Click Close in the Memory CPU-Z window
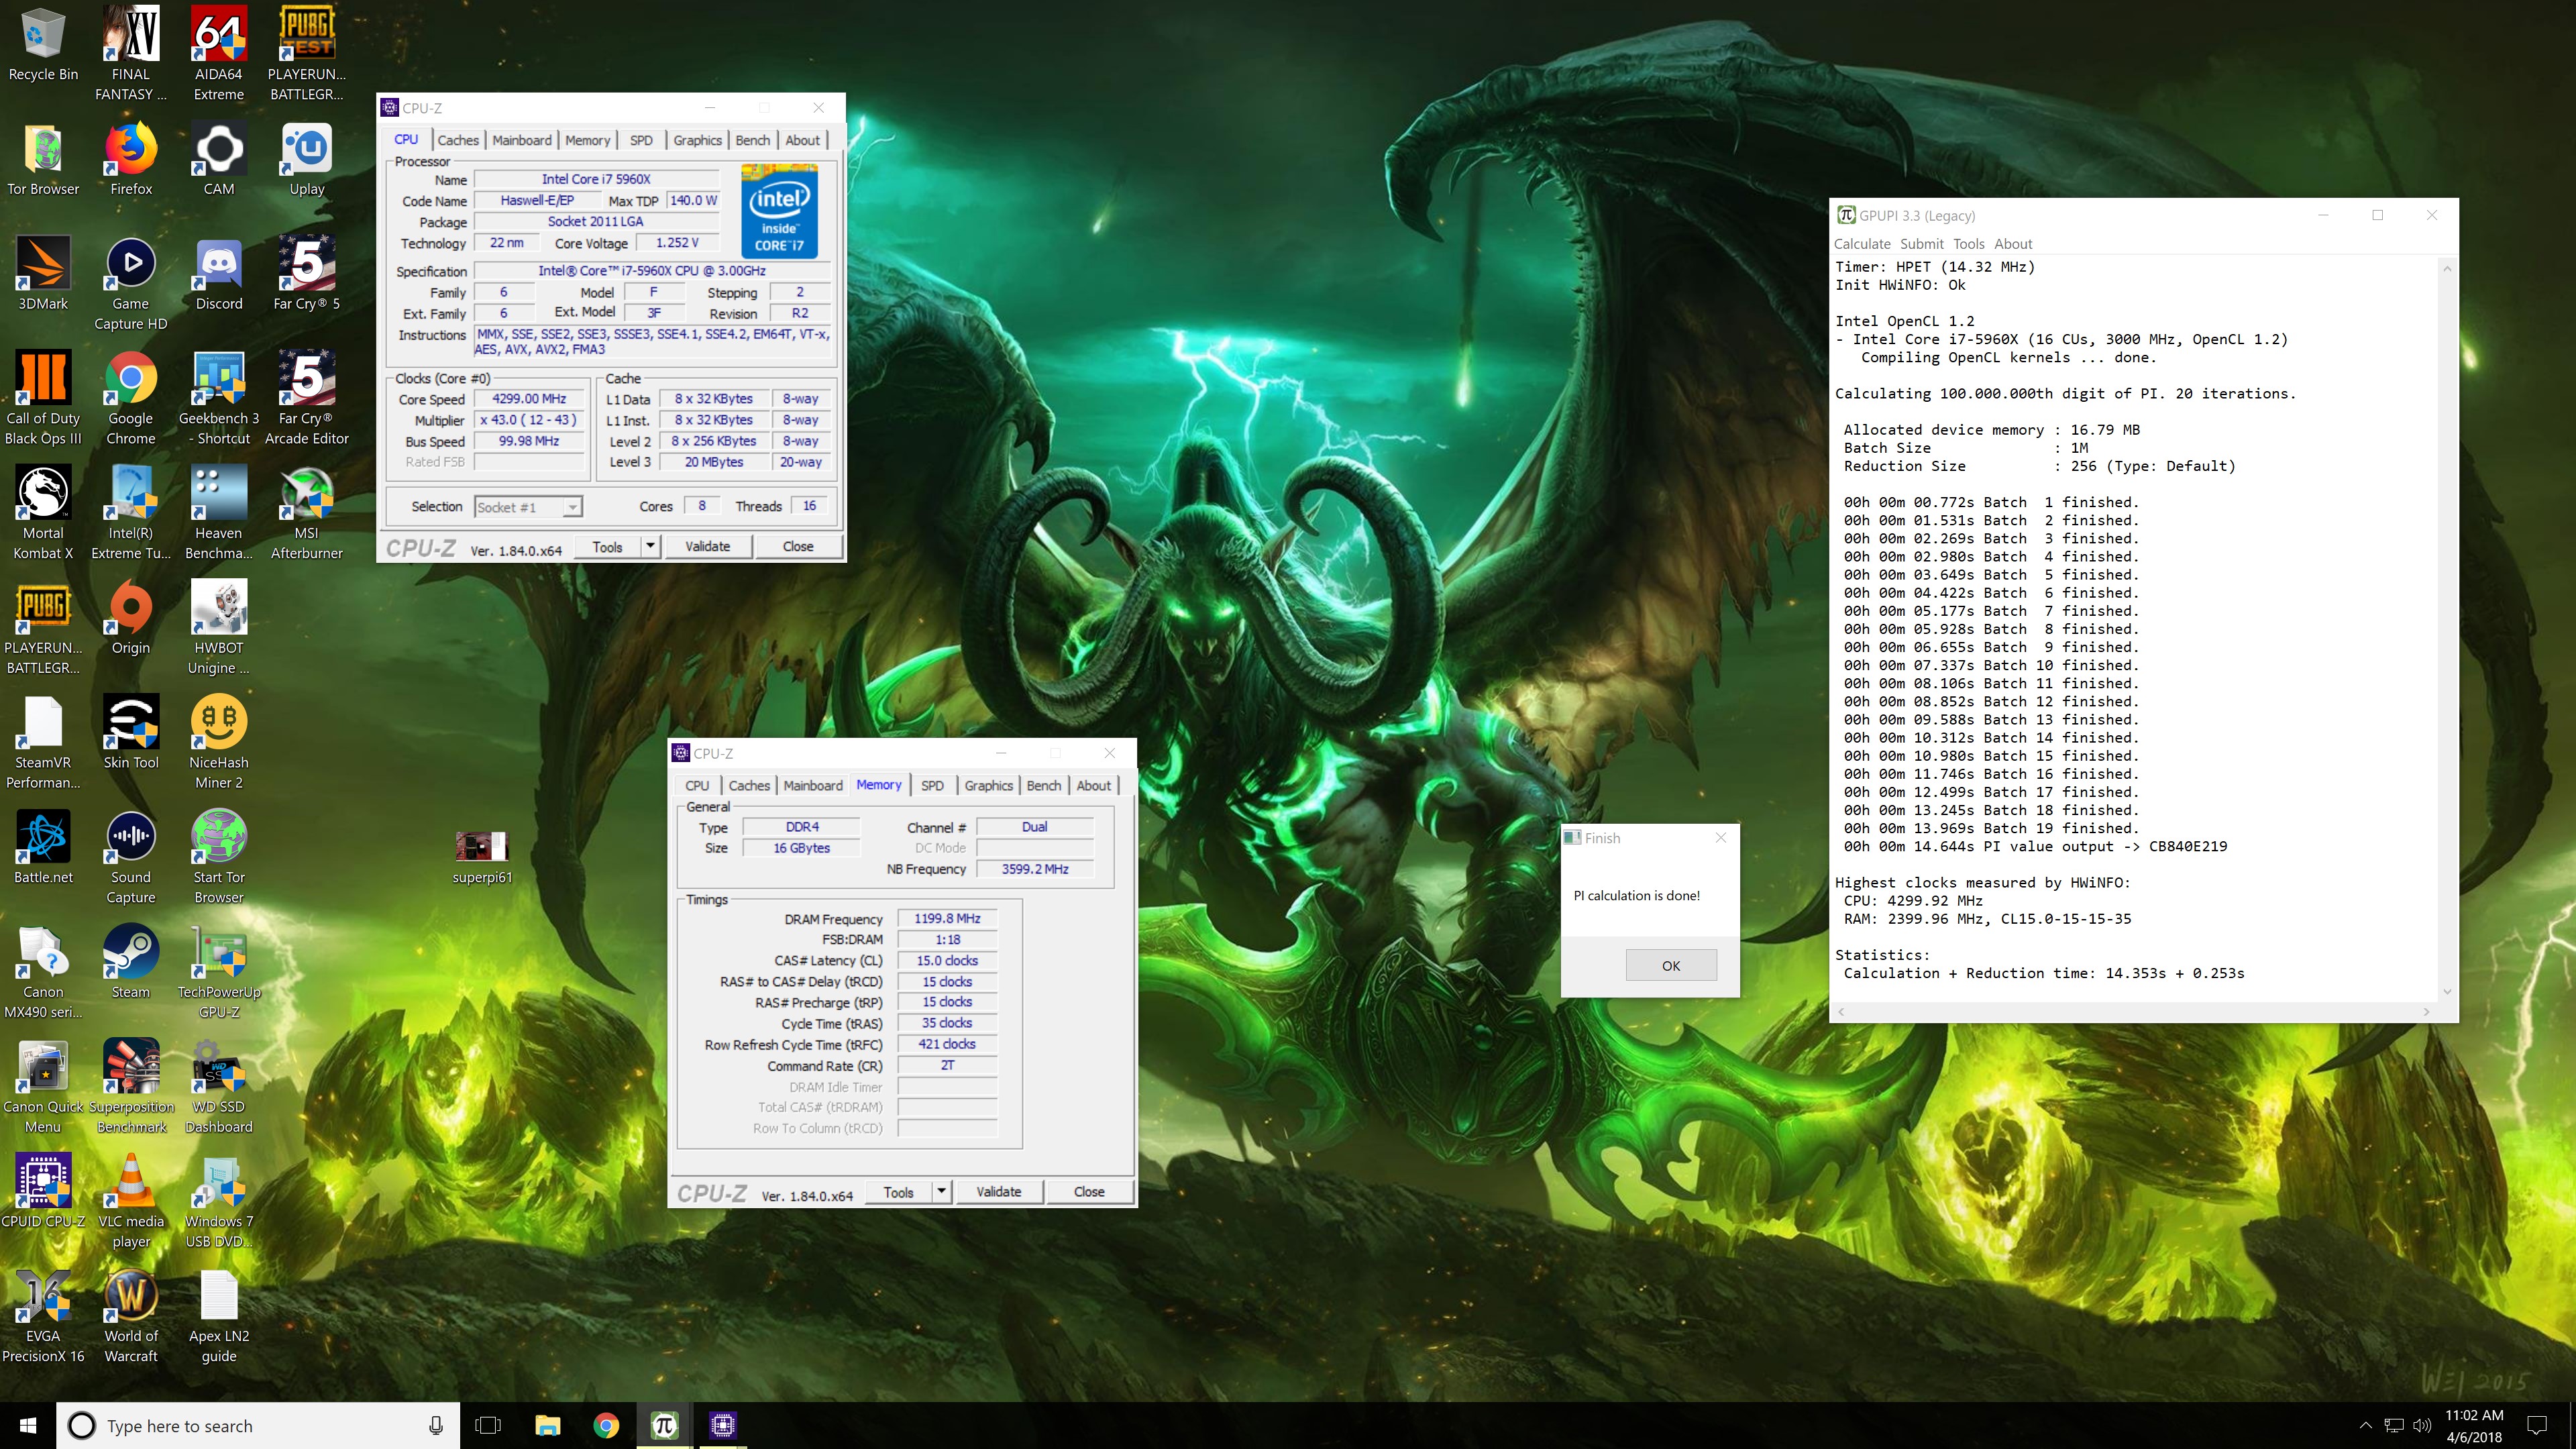This screenshot has height=1449, width=2576. click(x=1089, y=1191)
